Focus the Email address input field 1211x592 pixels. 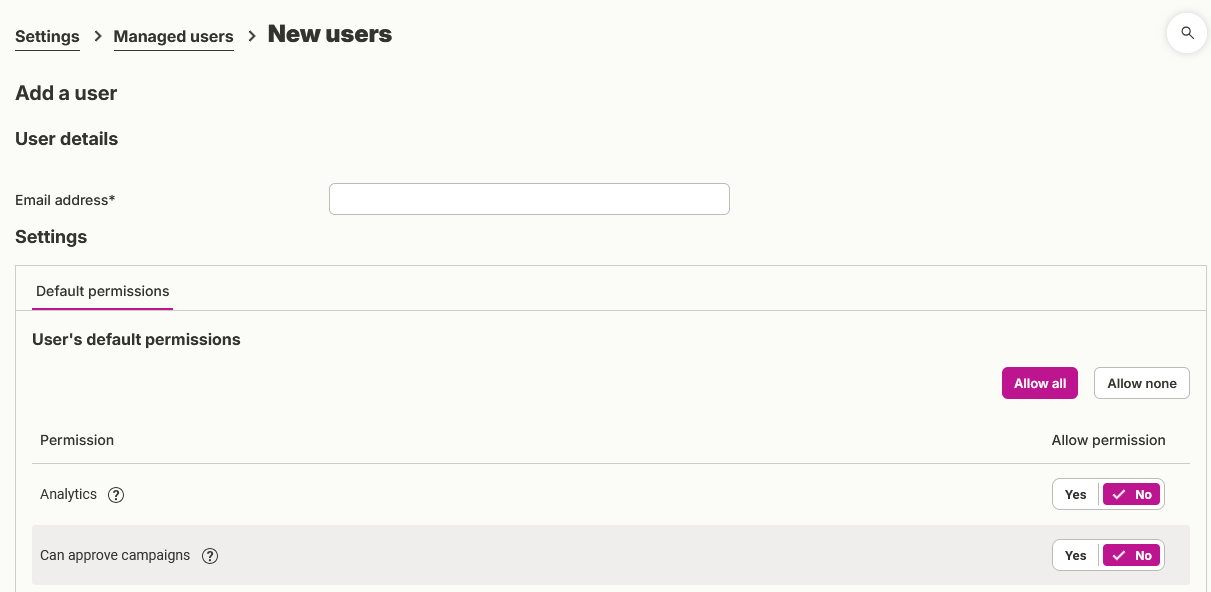tap(529, 199)
